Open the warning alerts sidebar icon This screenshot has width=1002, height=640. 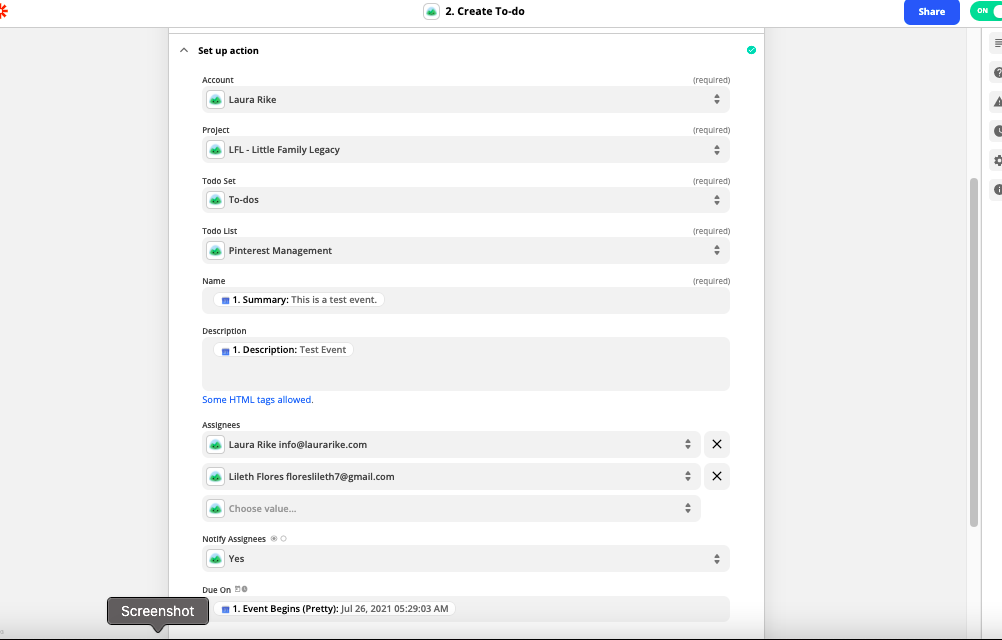(997, 102)
